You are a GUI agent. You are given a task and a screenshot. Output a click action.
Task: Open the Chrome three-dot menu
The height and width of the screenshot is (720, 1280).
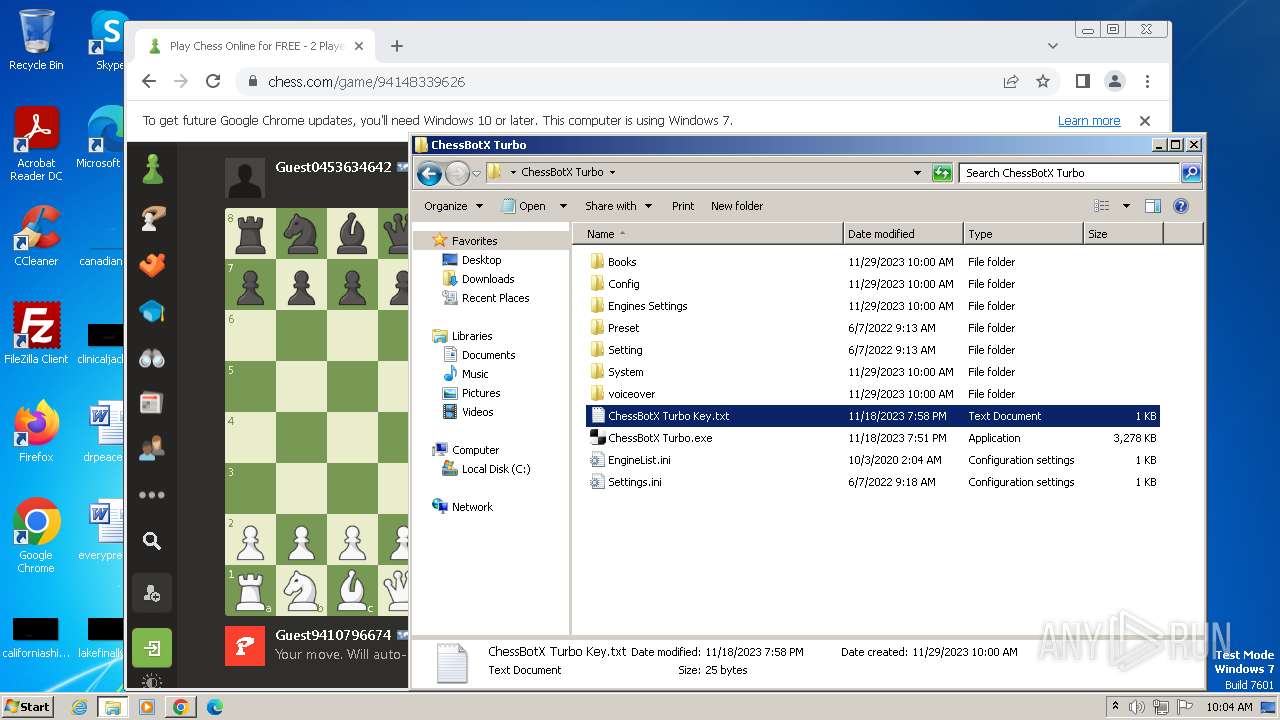coord(1147,82)
